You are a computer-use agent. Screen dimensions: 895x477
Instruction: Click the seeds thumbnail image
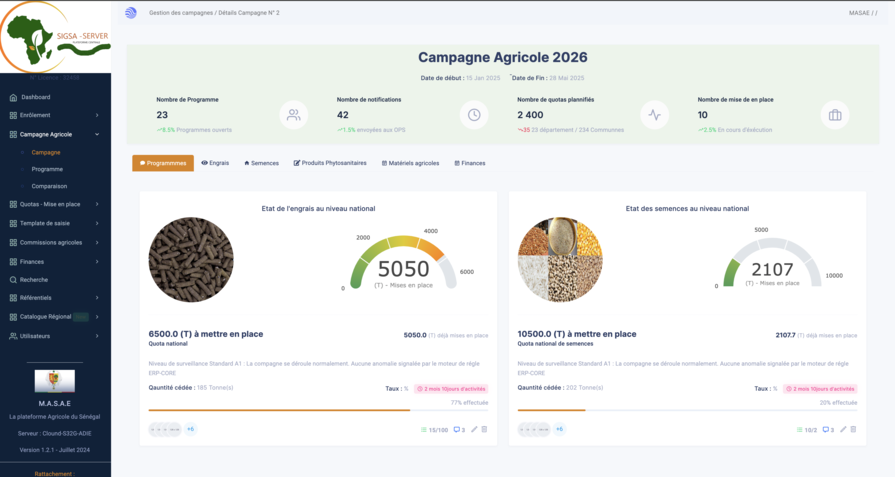point(560,260)
